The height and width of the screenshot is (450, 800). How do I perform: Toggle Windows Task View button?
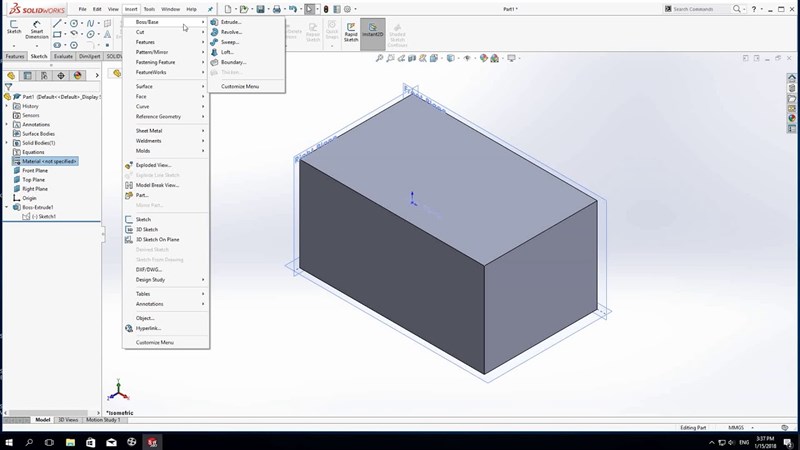(x=50, y=441)
